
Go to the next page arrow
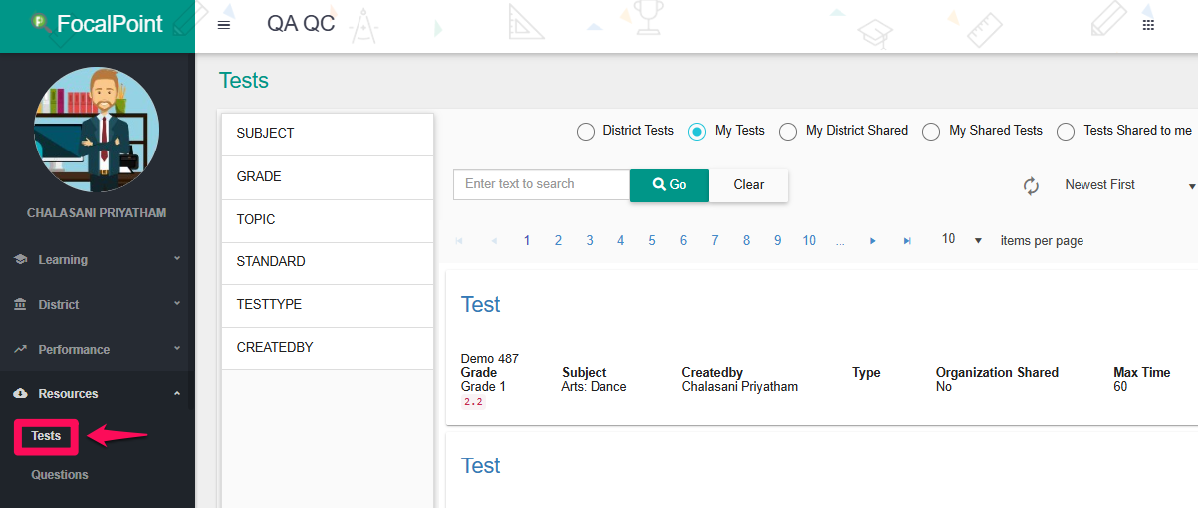click(x=873, y=241)
